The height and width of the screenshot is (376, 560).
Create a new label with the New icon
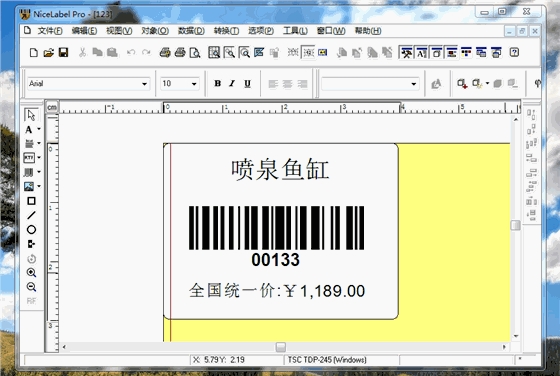pos(34,53)
